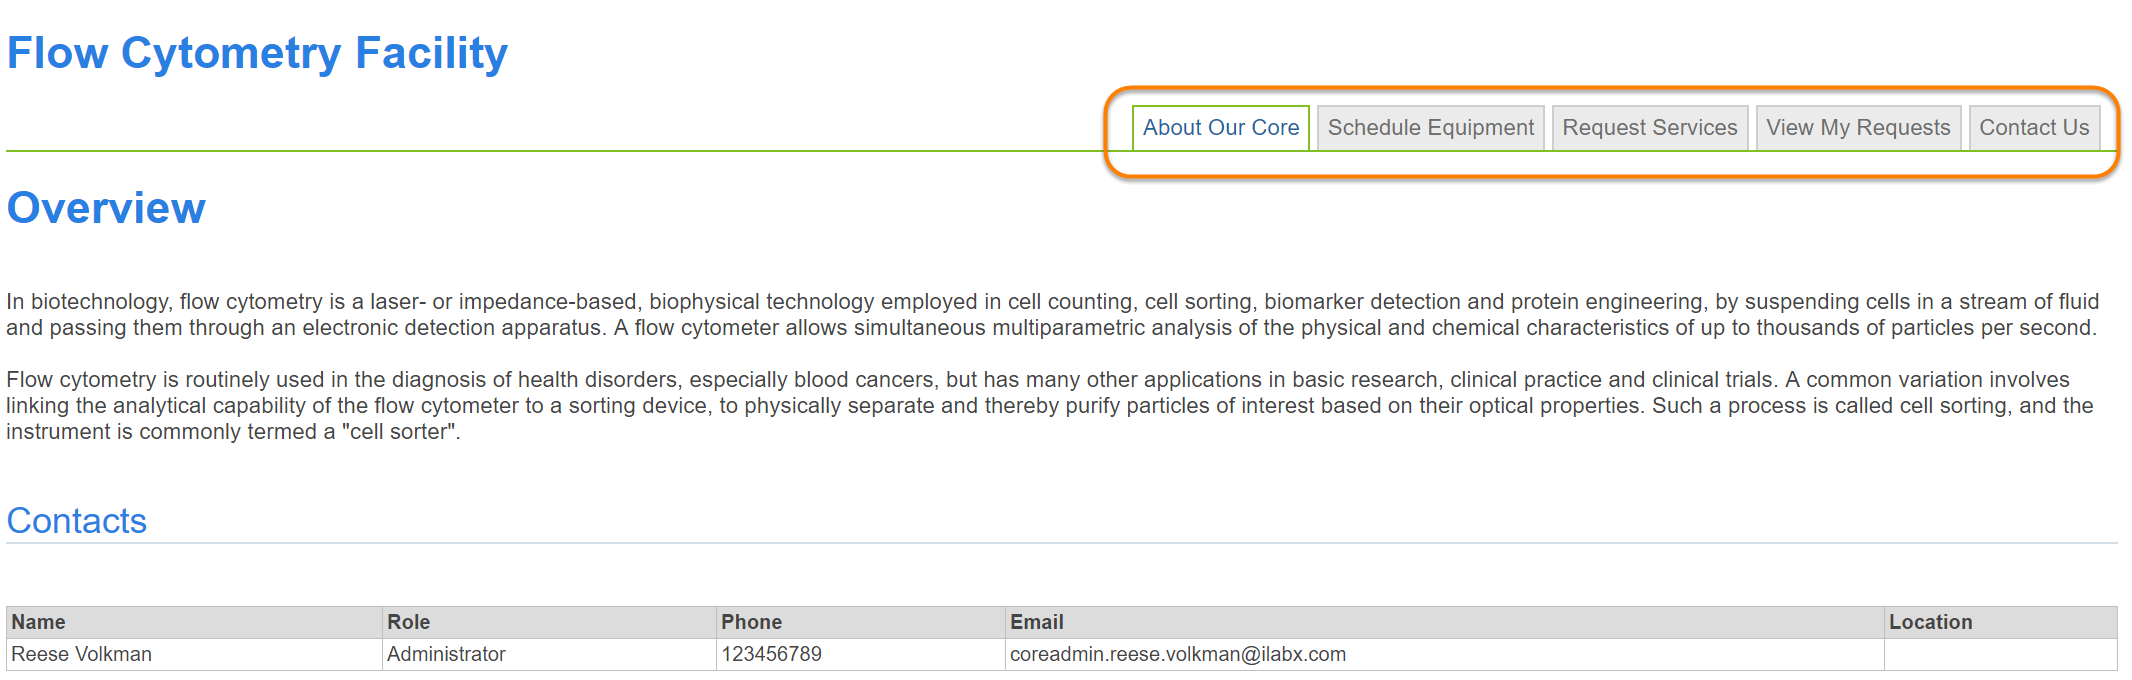The height and width of the screenshot is (680, 2132).
Task: Switch to Schedule Equipment tab
Action: [1430, 128]
